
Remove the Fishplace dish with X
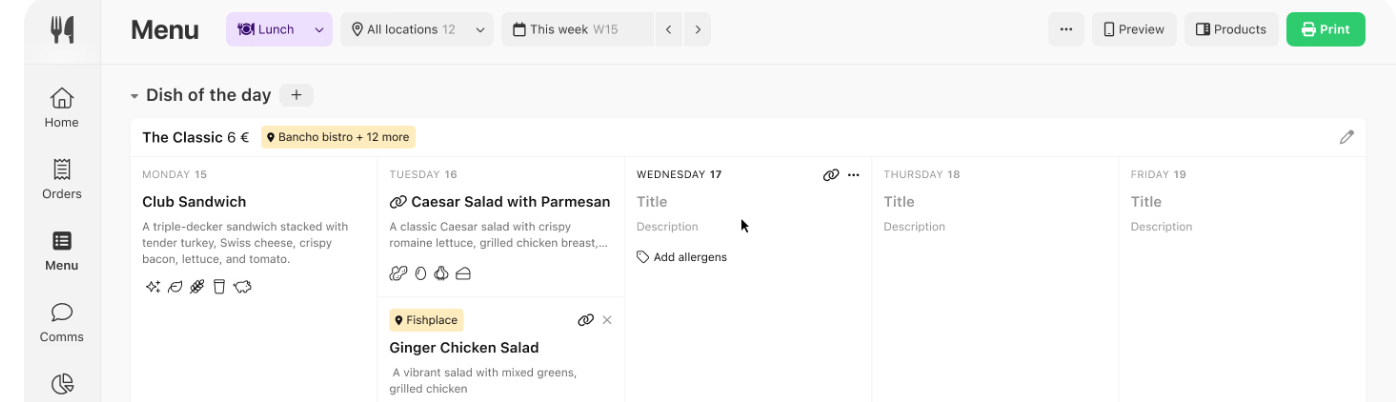pos(607,321)
